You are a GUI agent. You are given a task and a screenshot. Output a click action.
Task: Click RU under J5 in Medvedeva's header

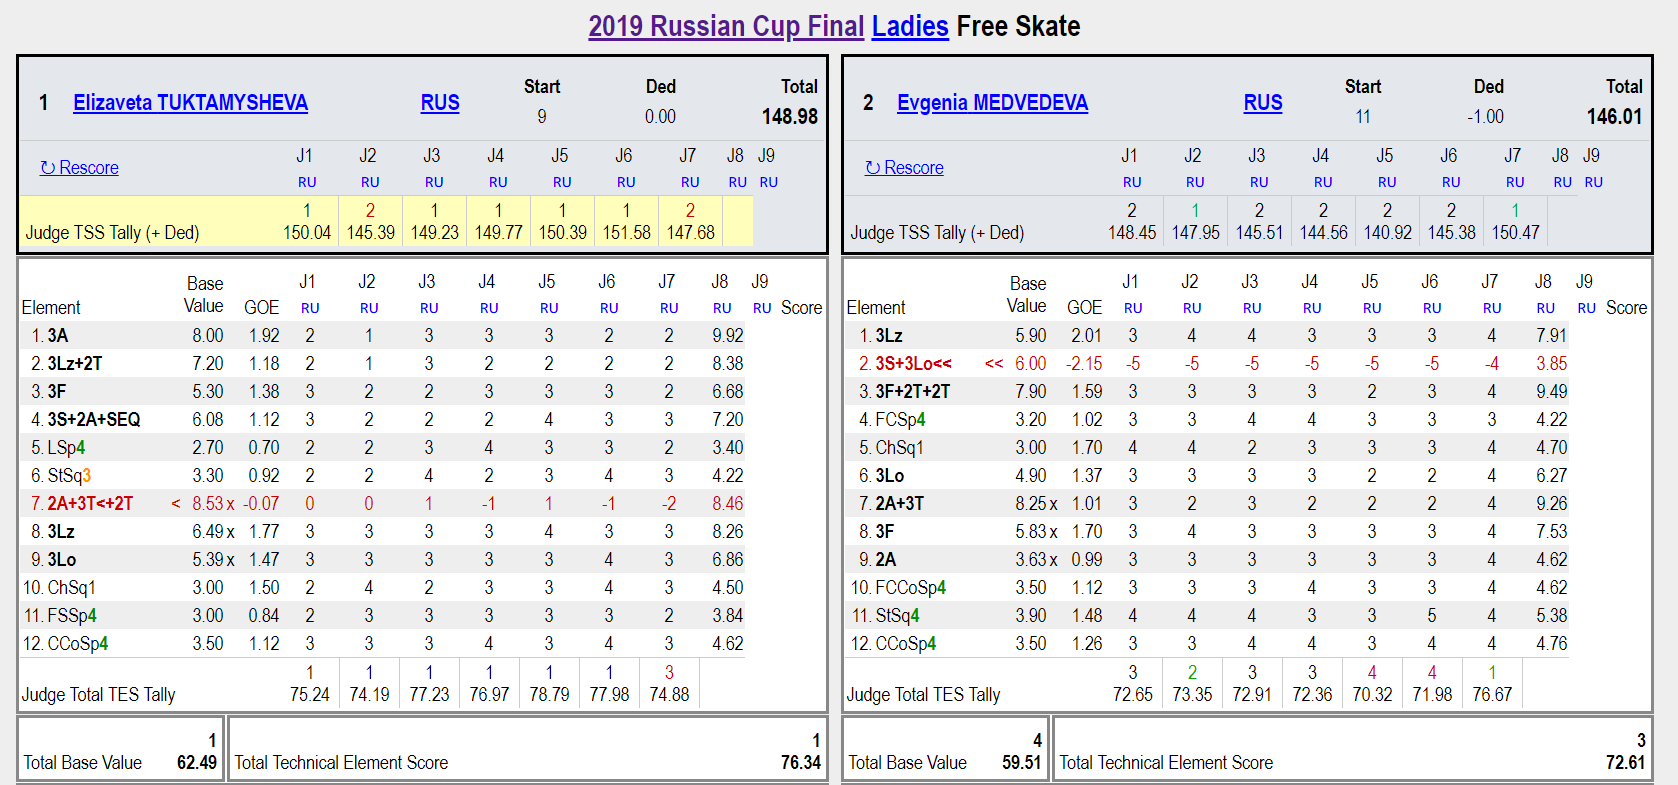[x=1387, y=182]
